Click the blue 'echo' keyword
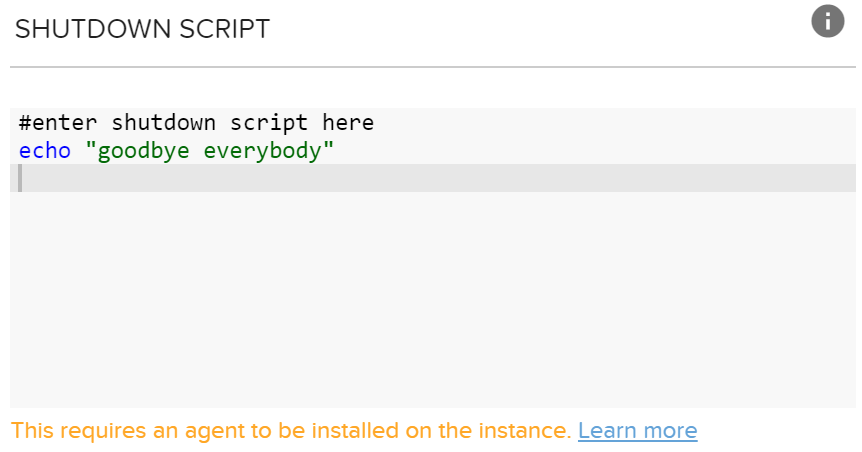The width and height of the screenshot is (862, 452). pos(44,151)
